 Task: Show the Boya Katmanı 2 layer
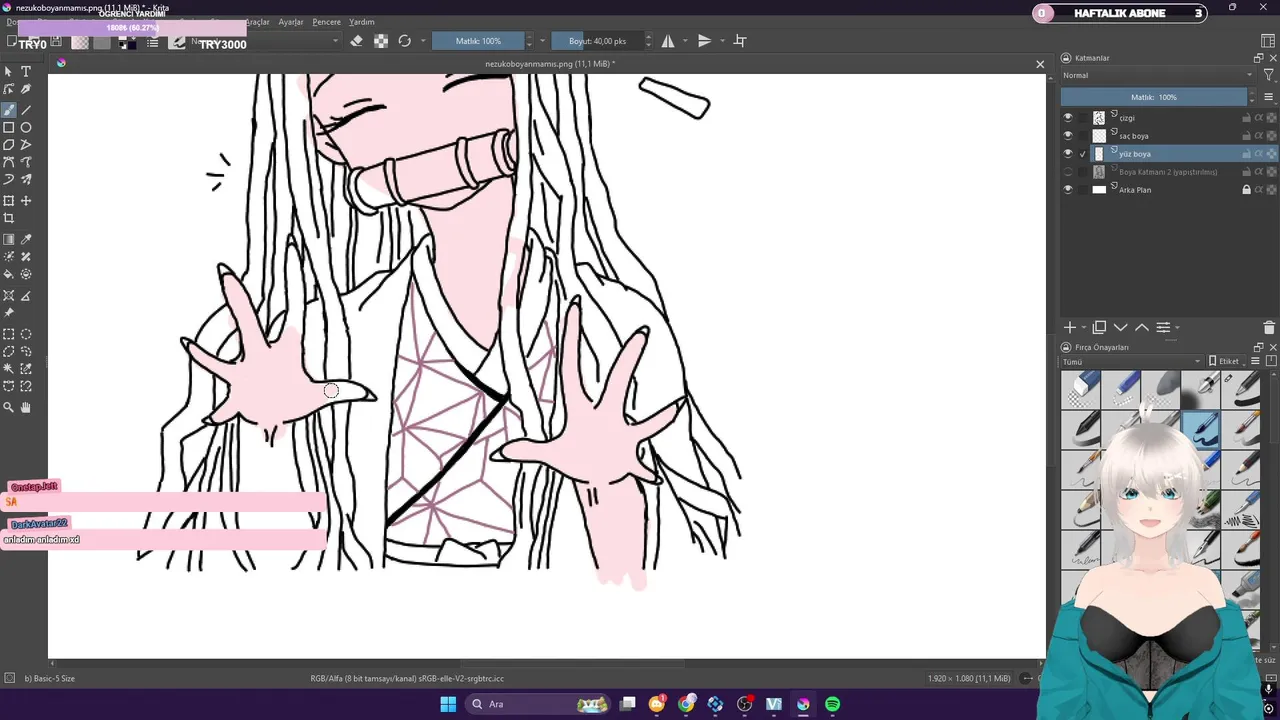pyautogui.click(x=1068, y=172)
